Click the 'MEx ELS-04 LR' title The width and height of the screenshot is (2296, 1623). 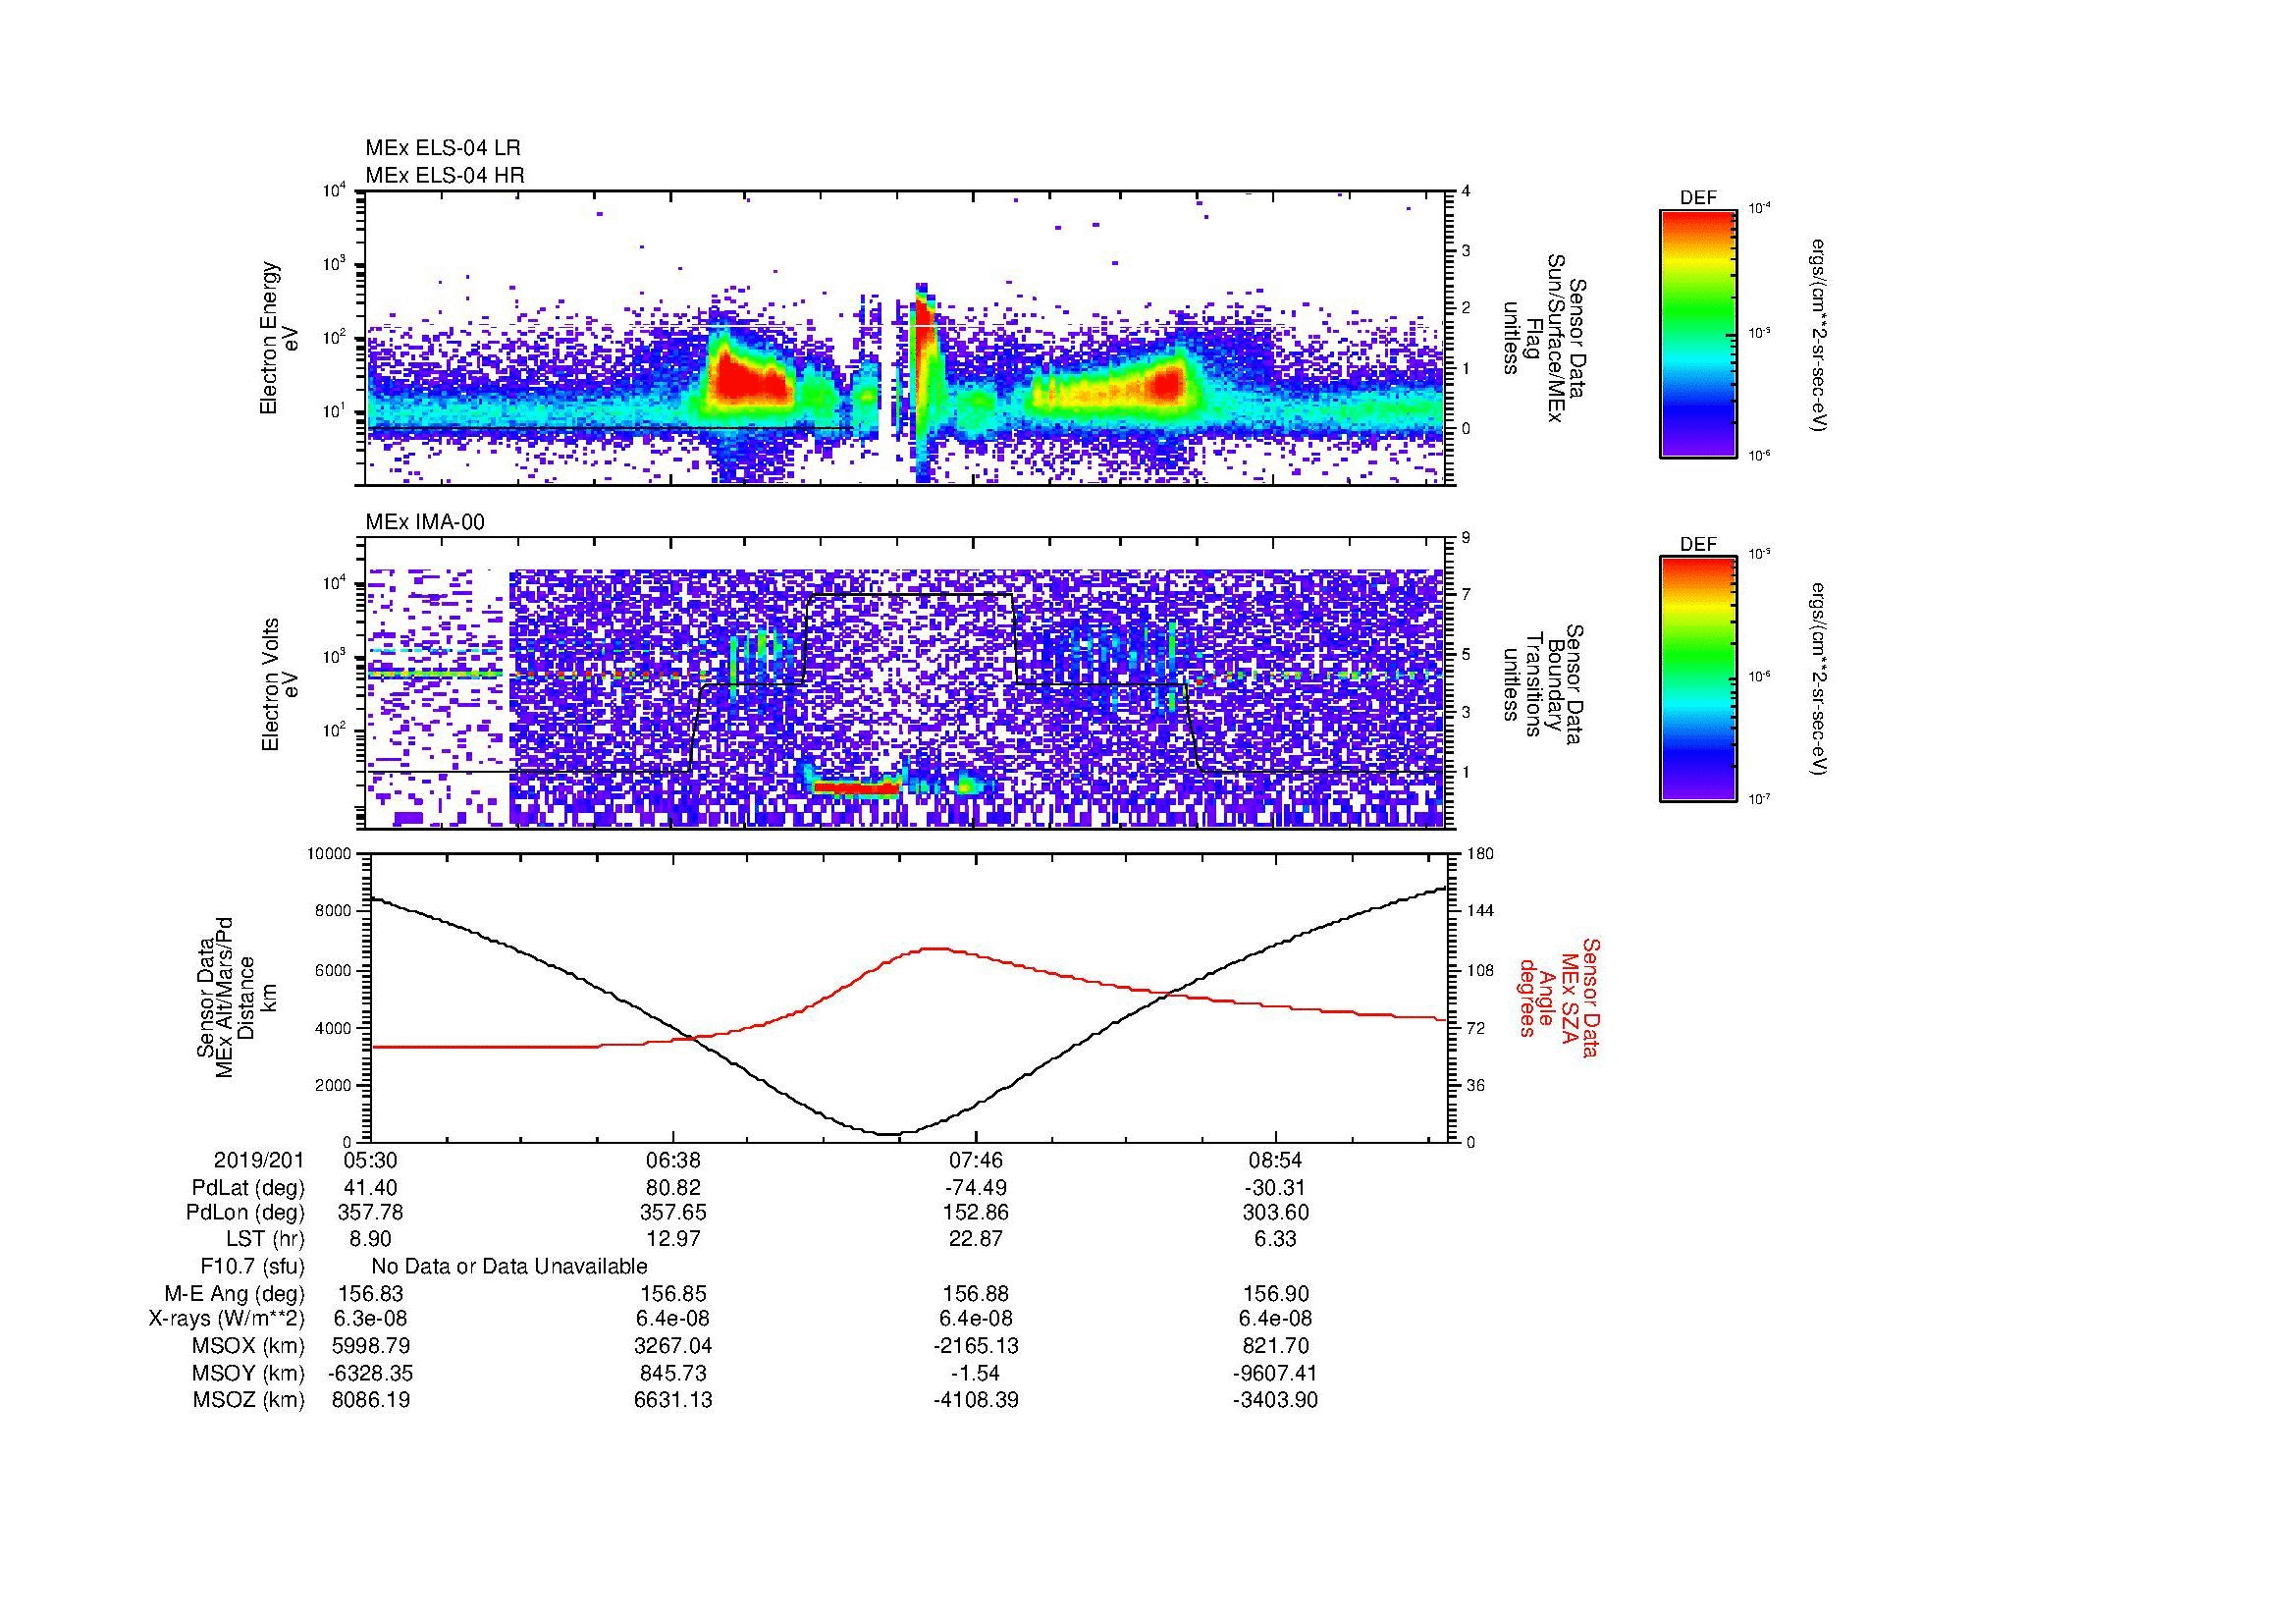[442, 148]
